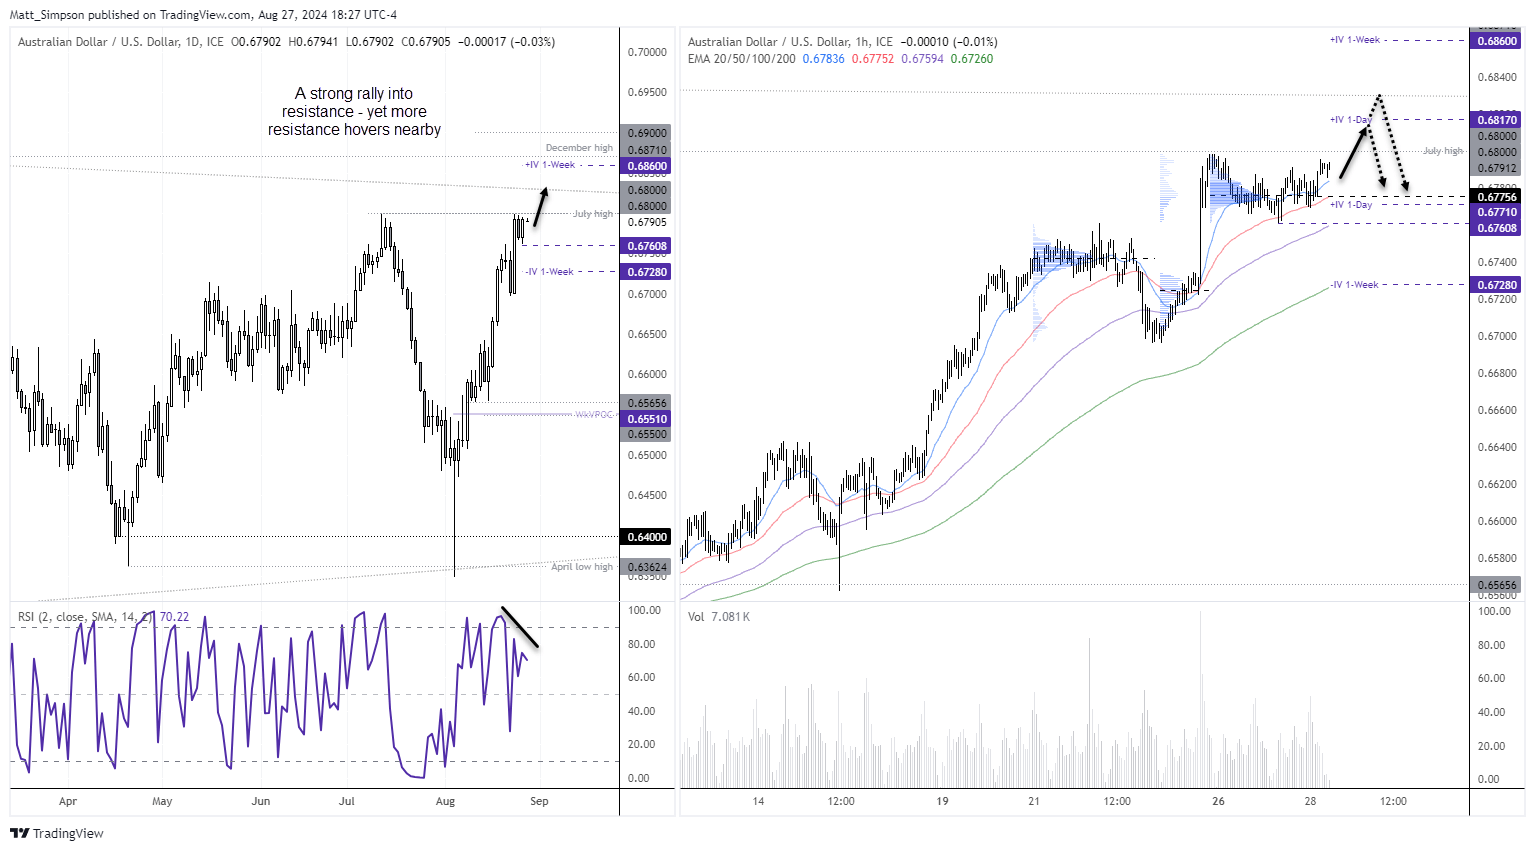The width and height of the screenshot is (1535, 851).
Task: Click the close value C0.67905
Action: [426, 42]
